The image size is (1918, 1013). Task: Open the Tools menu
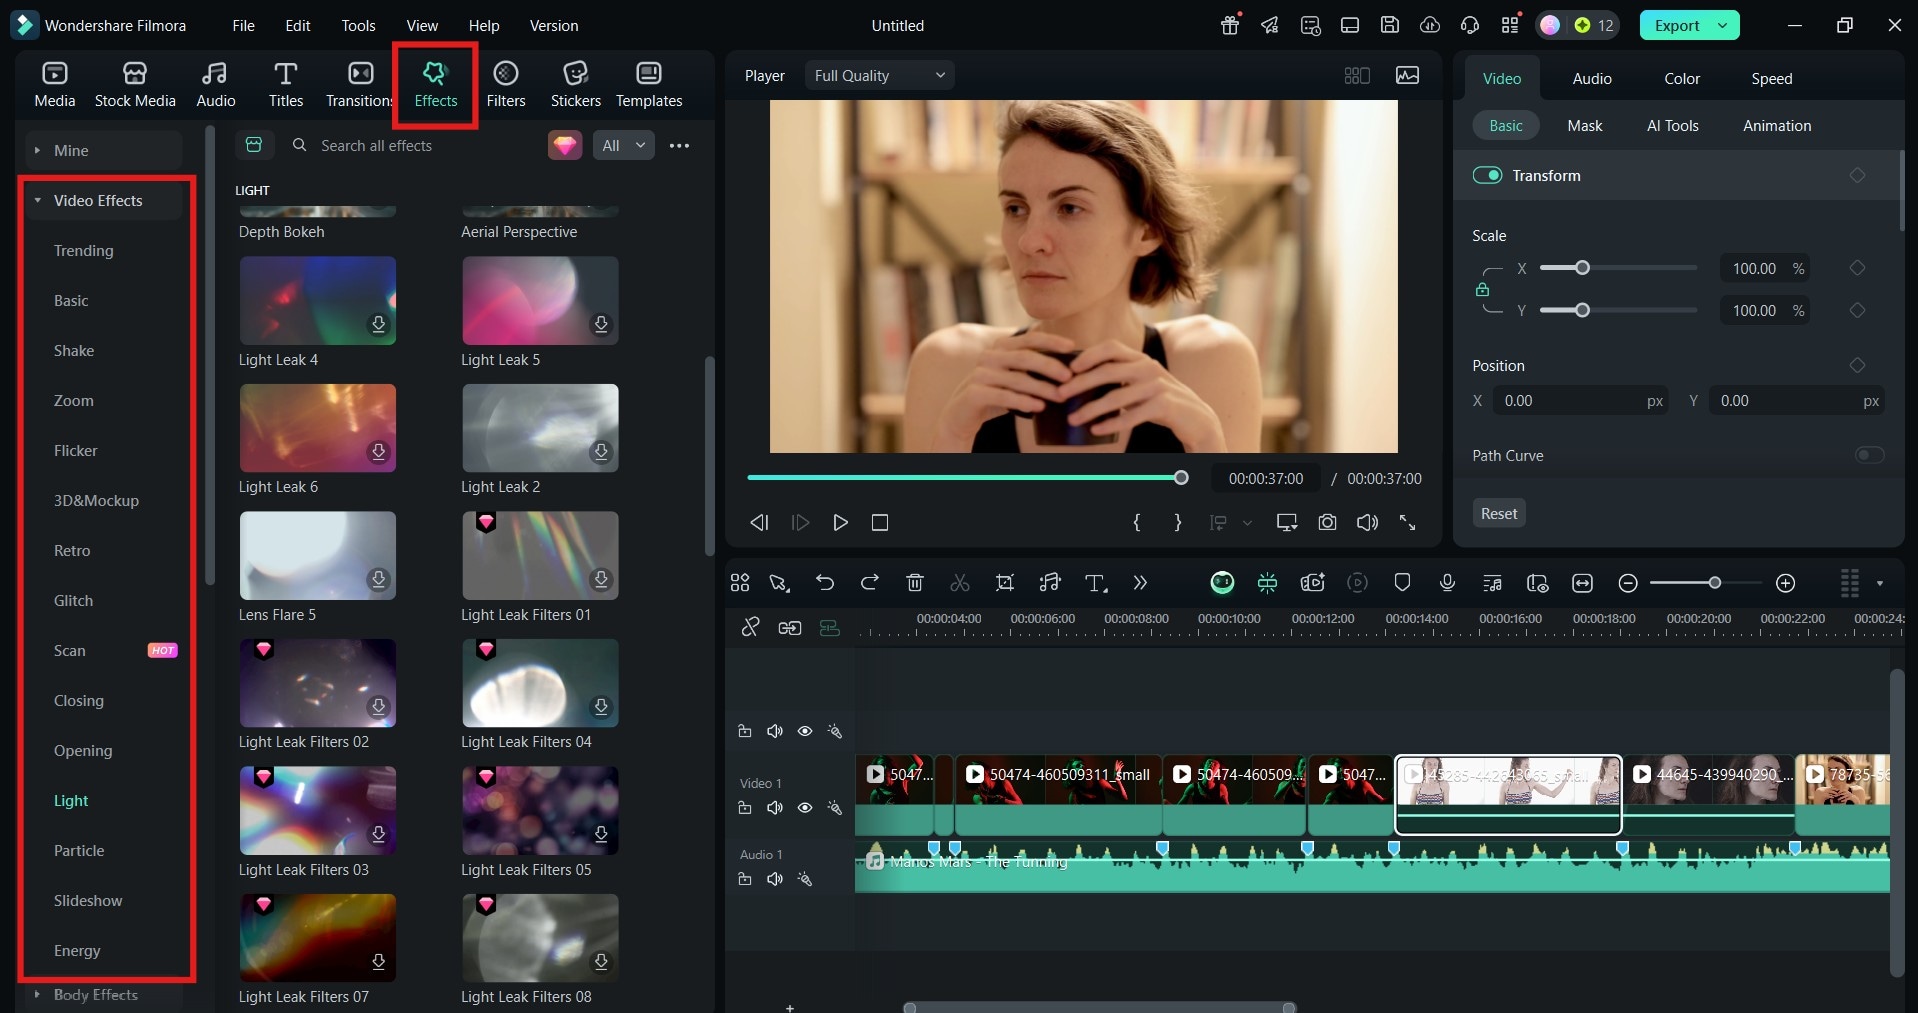pyautogui.click(x=358, y=25)
